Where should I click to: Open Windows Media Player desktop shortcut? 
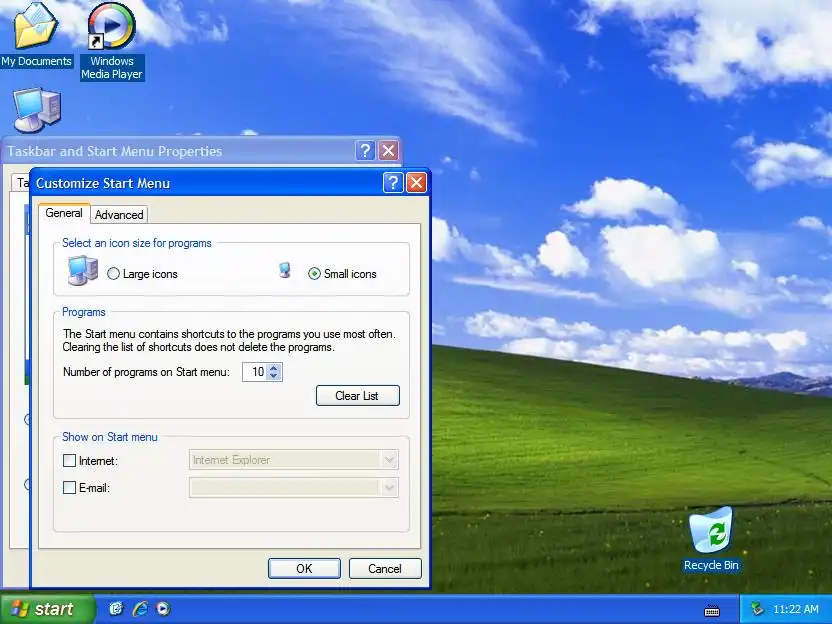[x=111, y=41]
